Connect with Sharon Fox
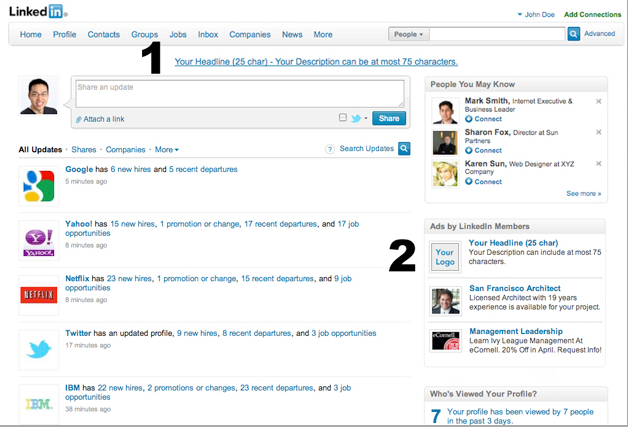Image resolution: width=629 pixels, height=427 pixels. point(487,150)
